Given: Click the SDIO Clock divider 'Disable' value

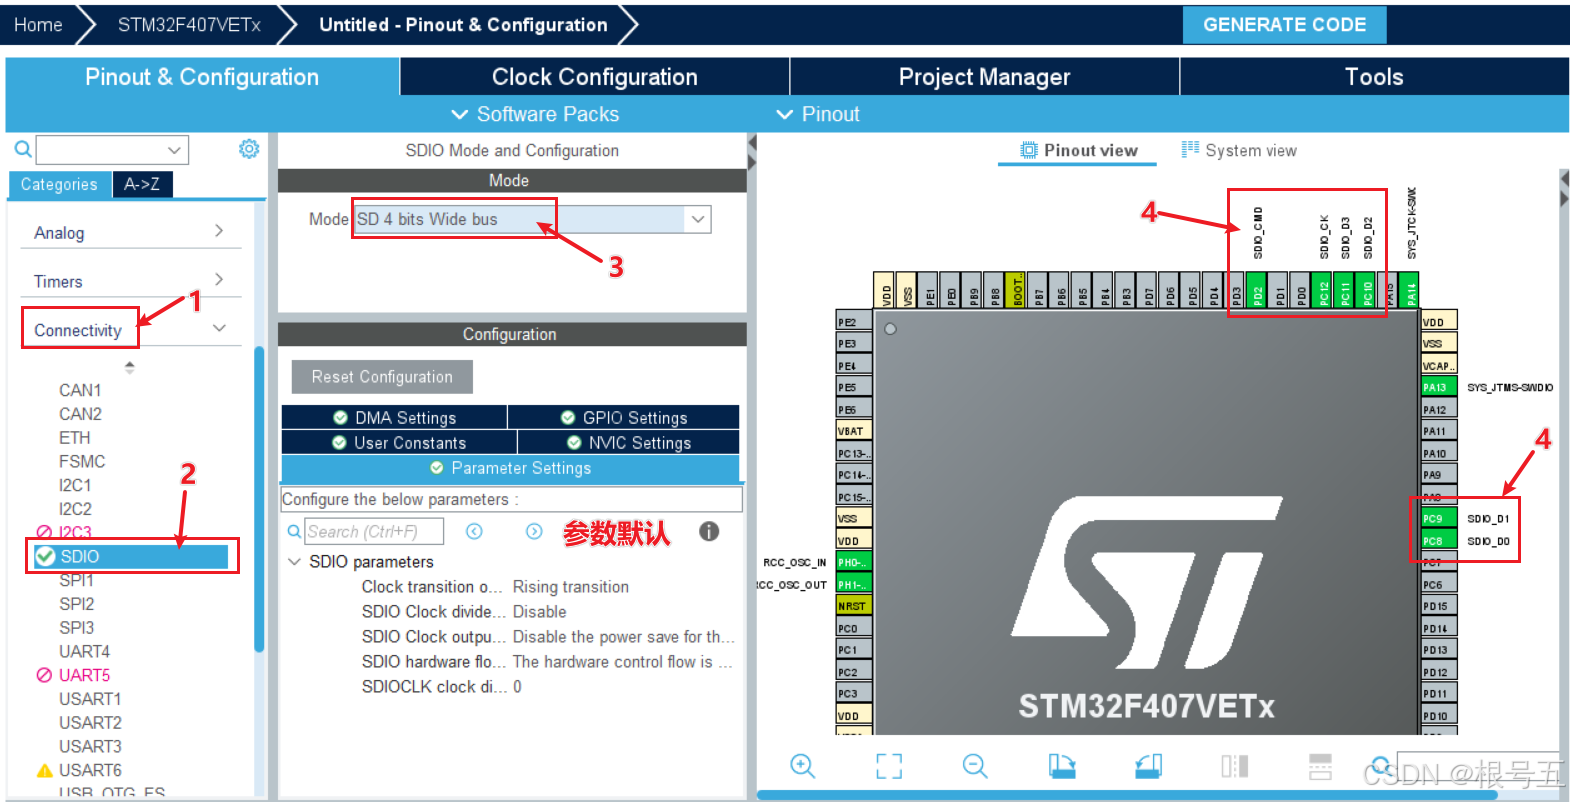Looking at the screenshot, I should click(x=540, y=612).
